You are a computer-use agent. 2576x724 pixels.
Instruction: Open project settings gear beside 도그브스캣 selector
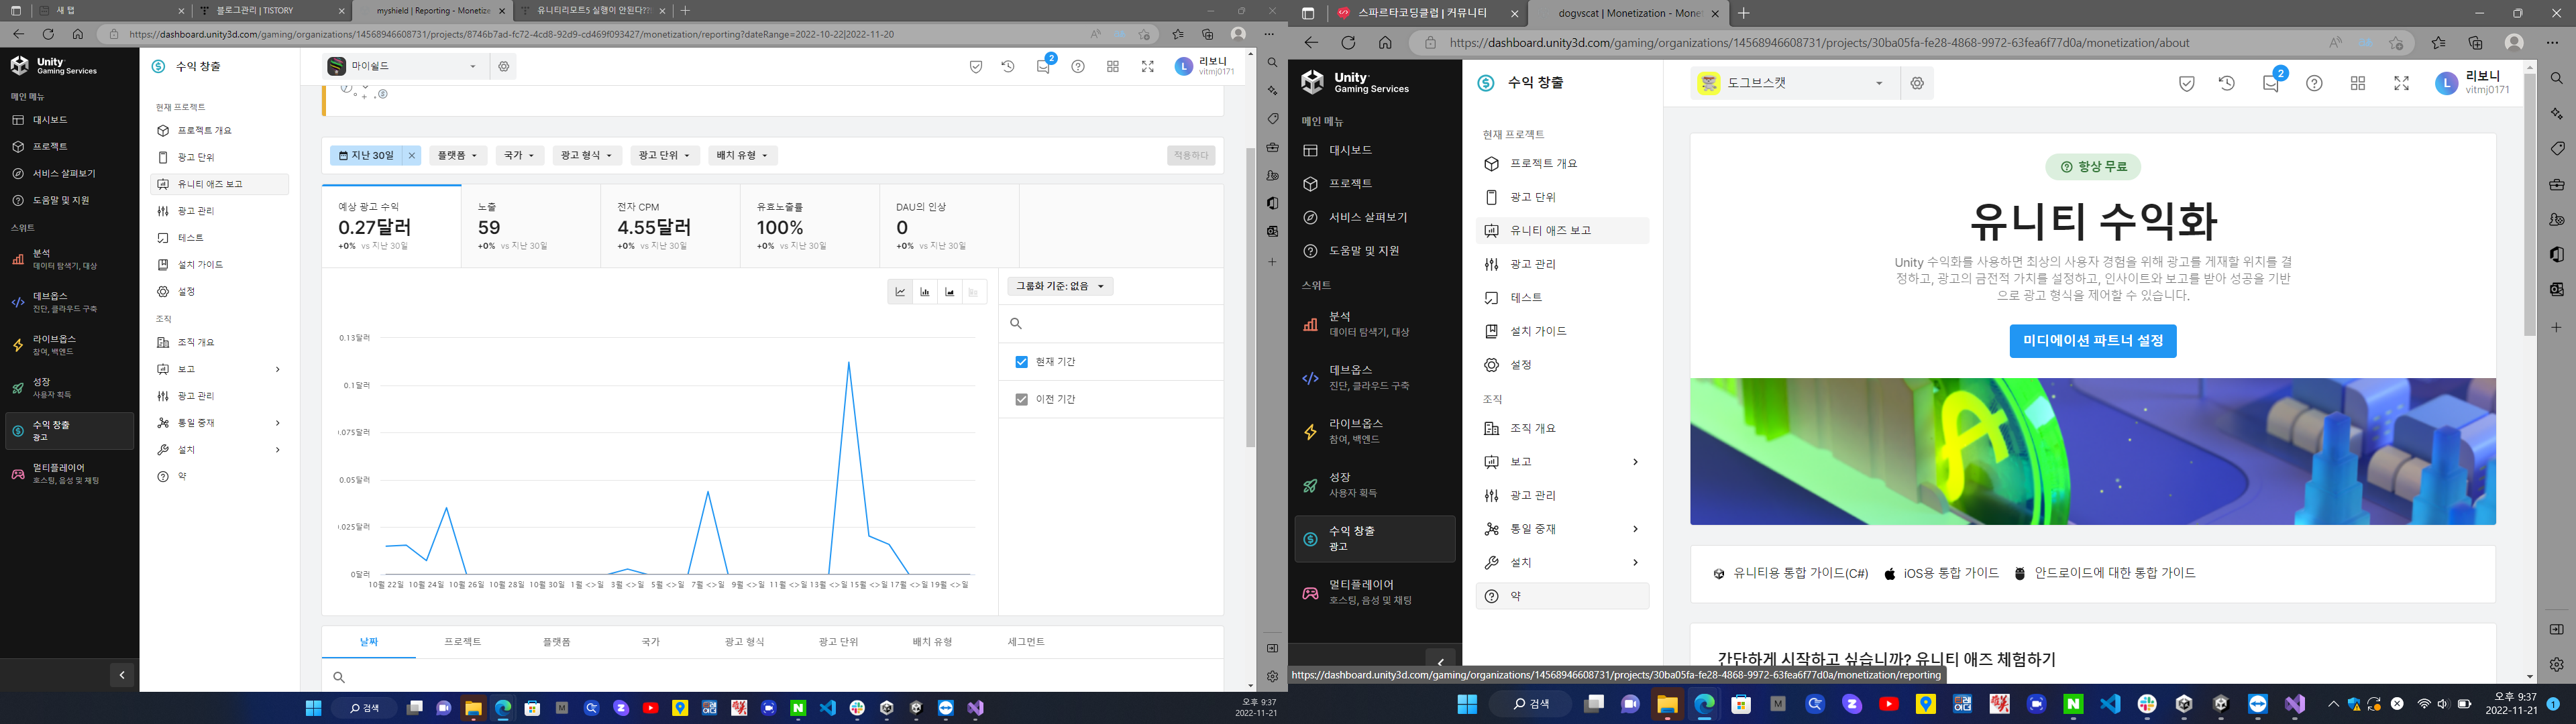point(1917,84)
